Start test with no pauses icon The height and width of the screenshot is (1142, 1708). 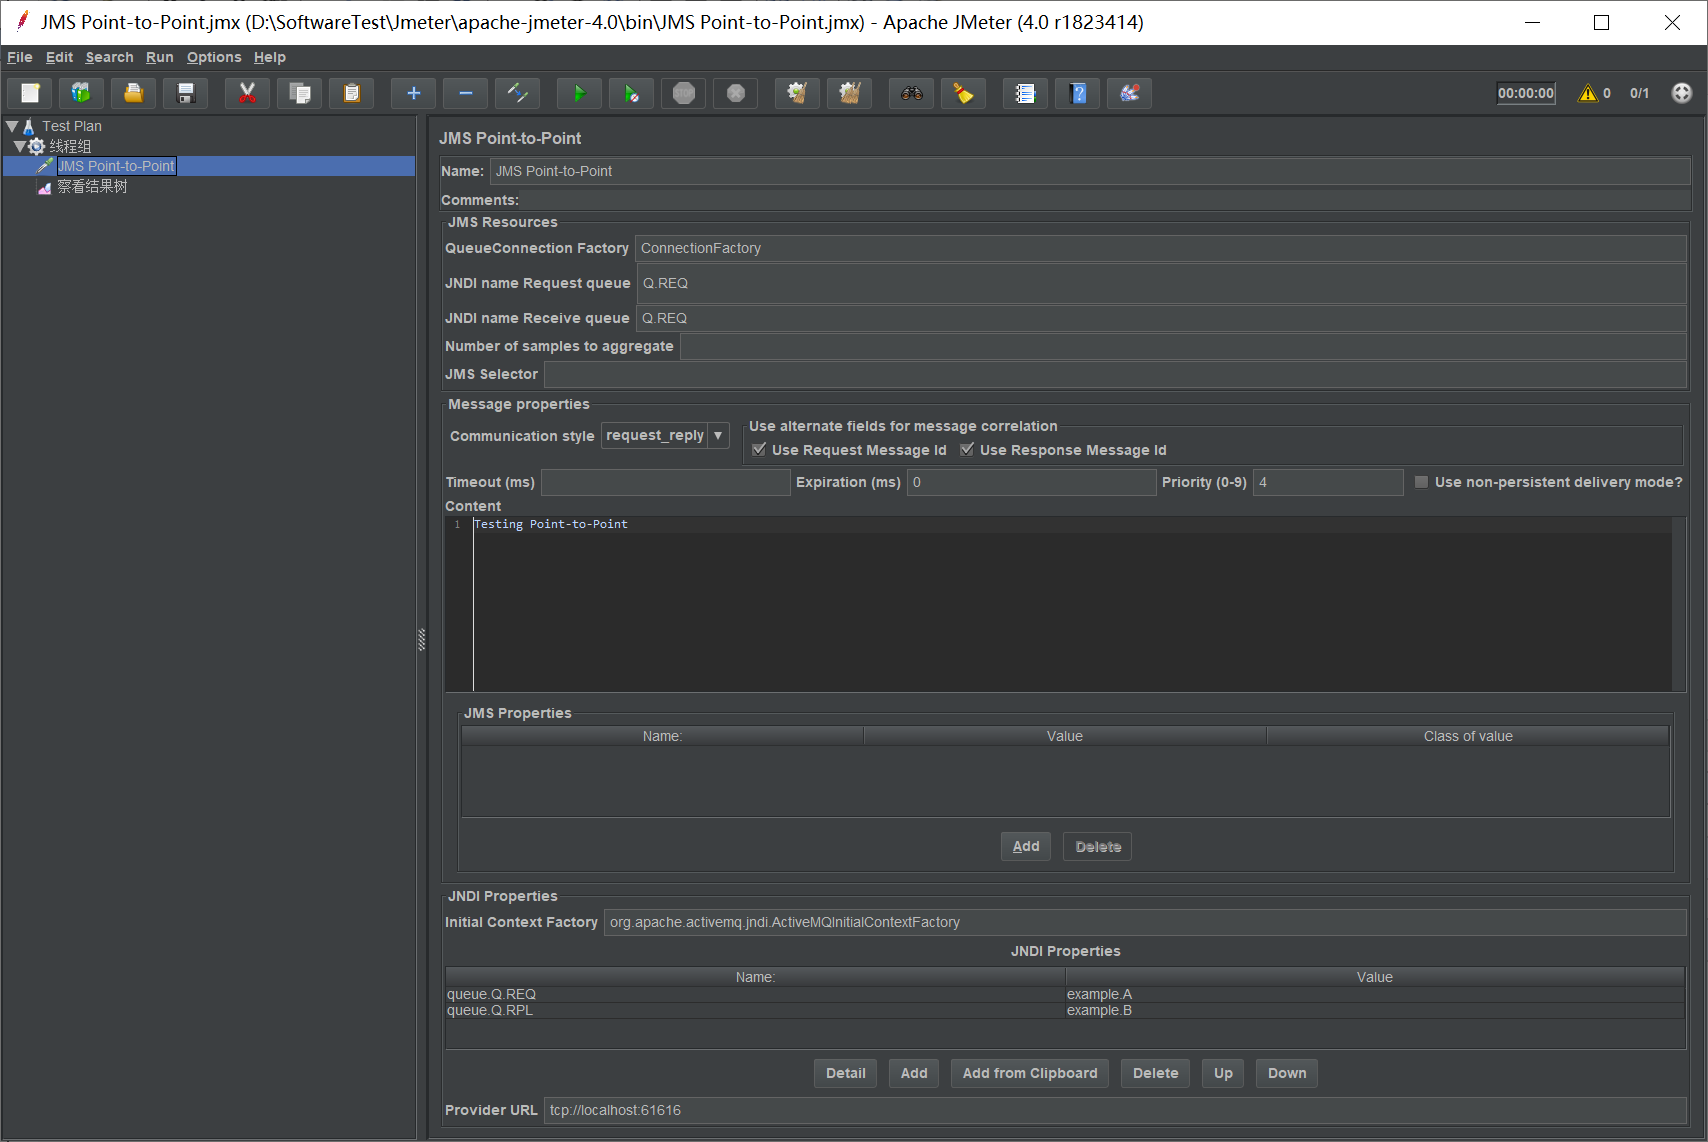click(x=631, y=93)
